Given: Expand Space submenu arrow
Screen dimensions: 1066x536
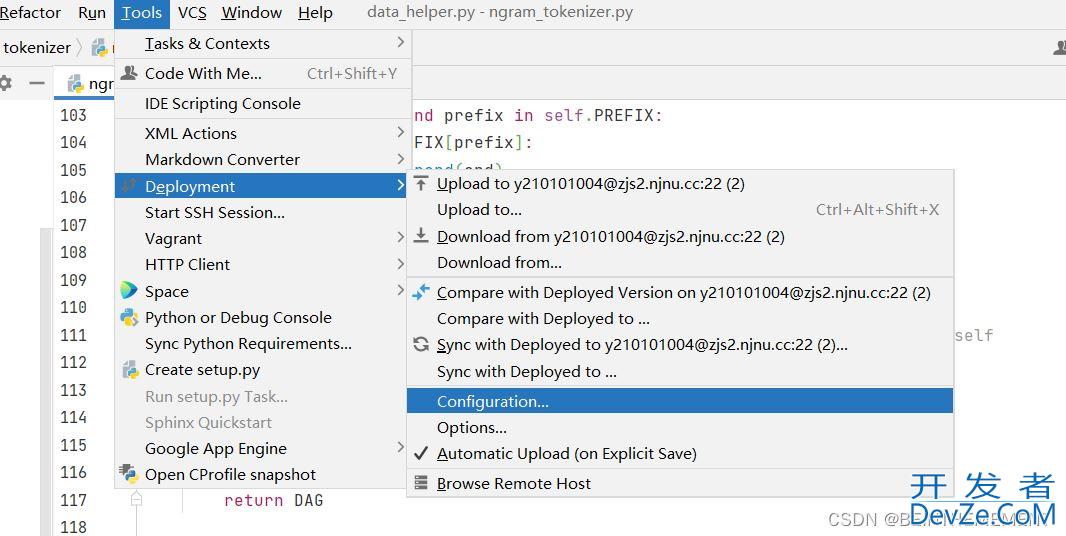Looking at the screenshot, I should tap(400, 290).
